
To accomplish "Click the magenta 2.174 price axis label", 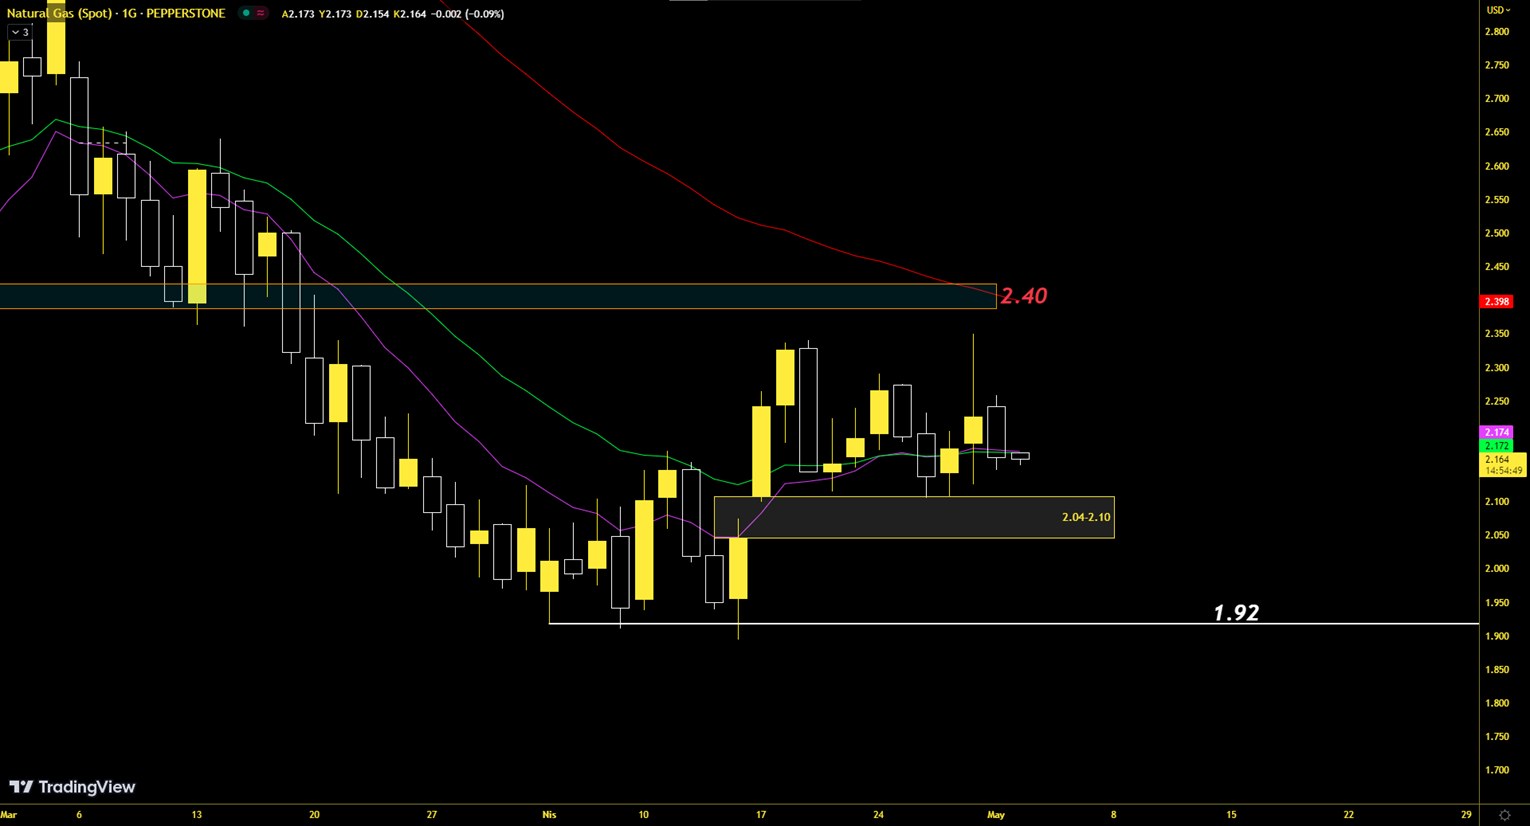I will (x=1496, y=432).
